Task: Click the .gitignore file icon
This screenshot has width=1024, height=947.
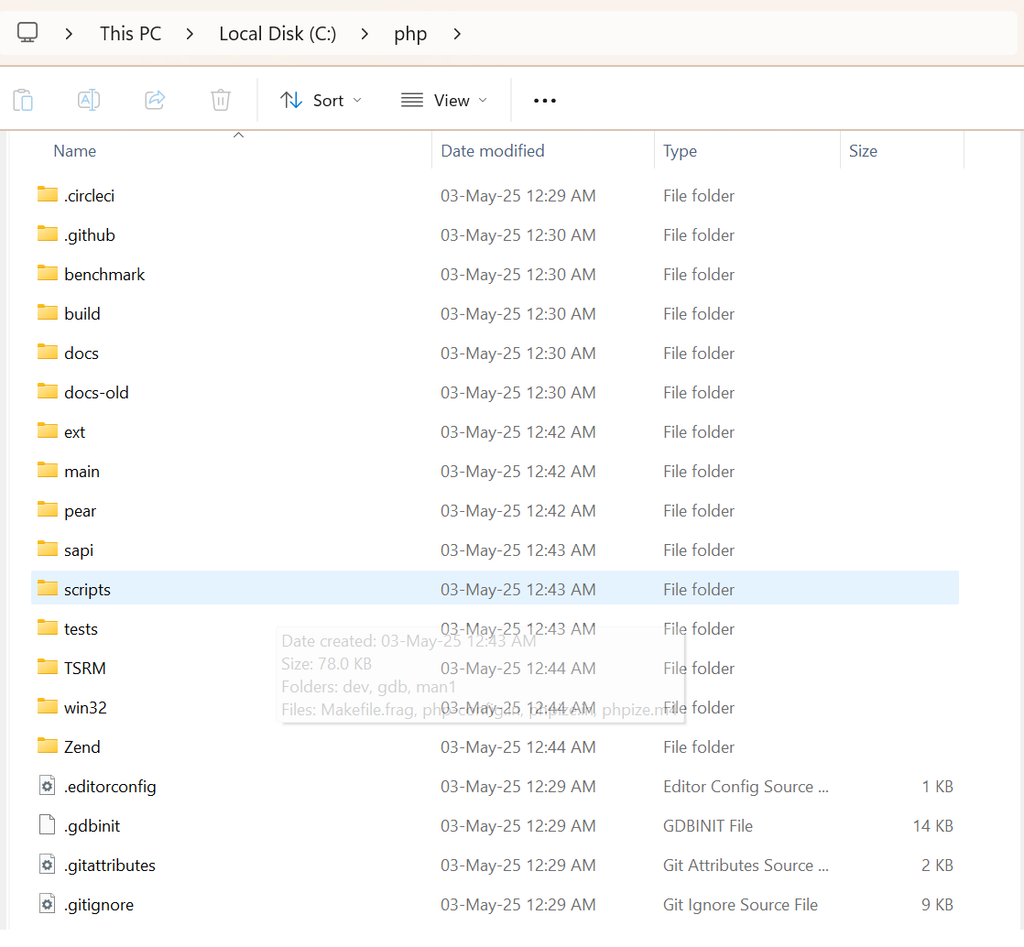Action: click(x=47, y=904)
